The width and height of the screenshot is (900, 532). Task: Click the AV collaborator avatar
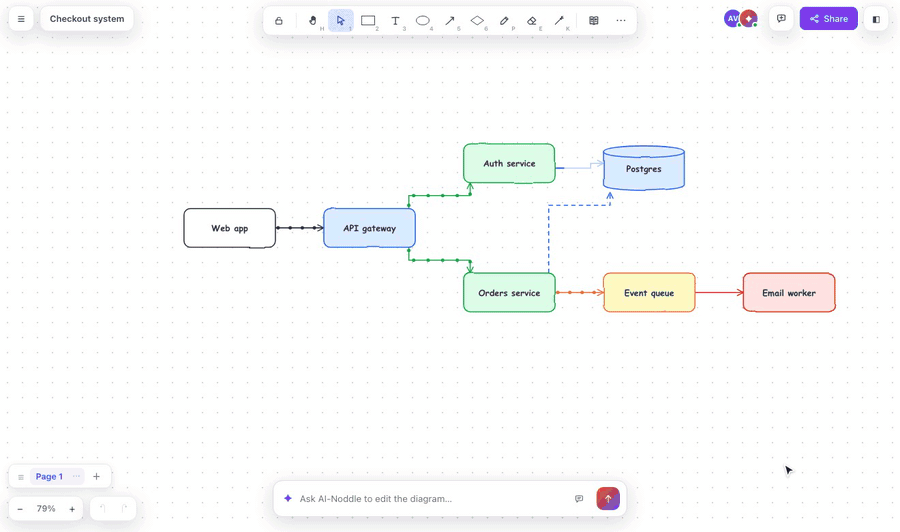point(732,19)
